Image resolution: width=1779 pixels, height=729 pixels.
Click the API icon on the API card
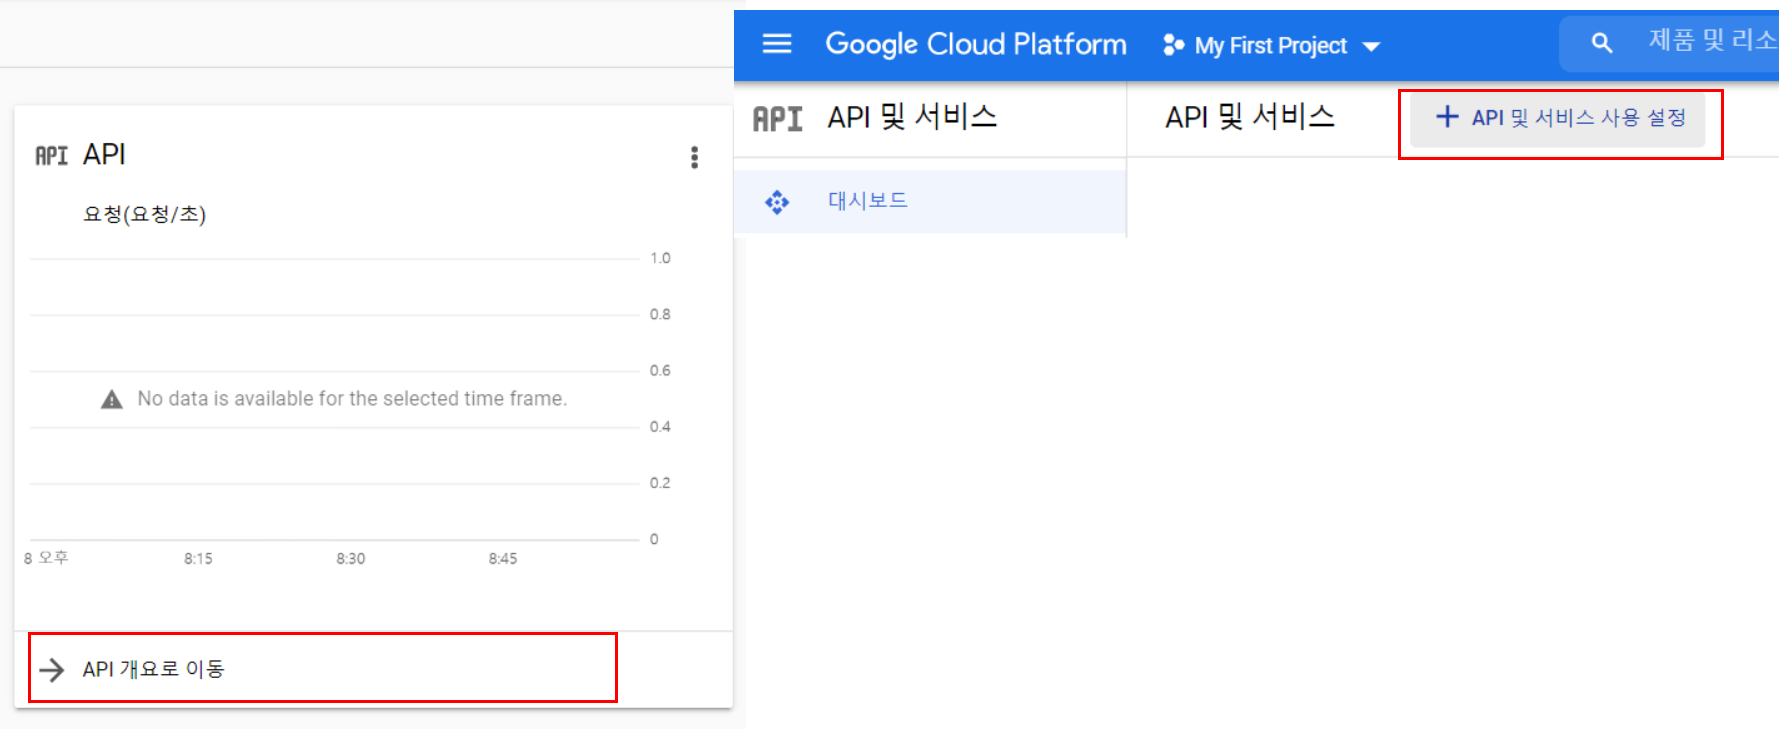51,156
